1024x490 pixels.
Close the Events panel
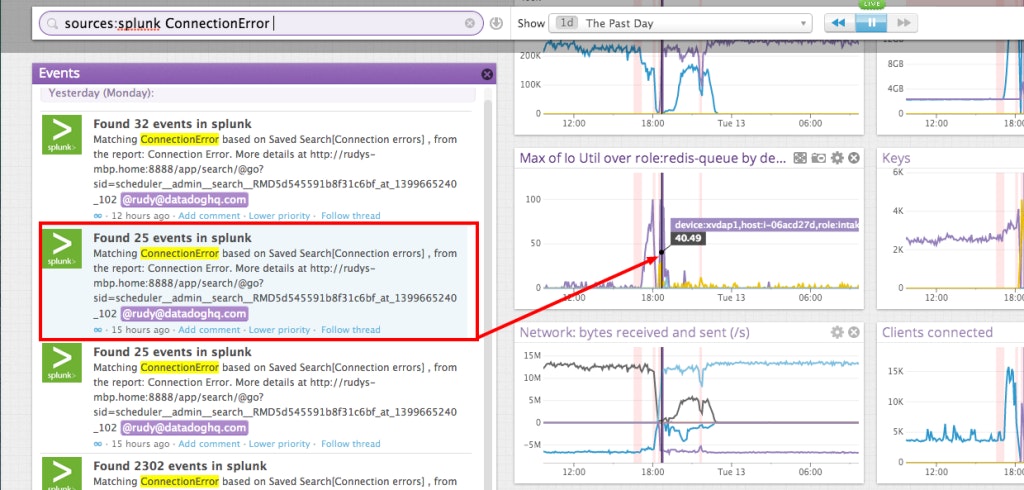[487, 74]
